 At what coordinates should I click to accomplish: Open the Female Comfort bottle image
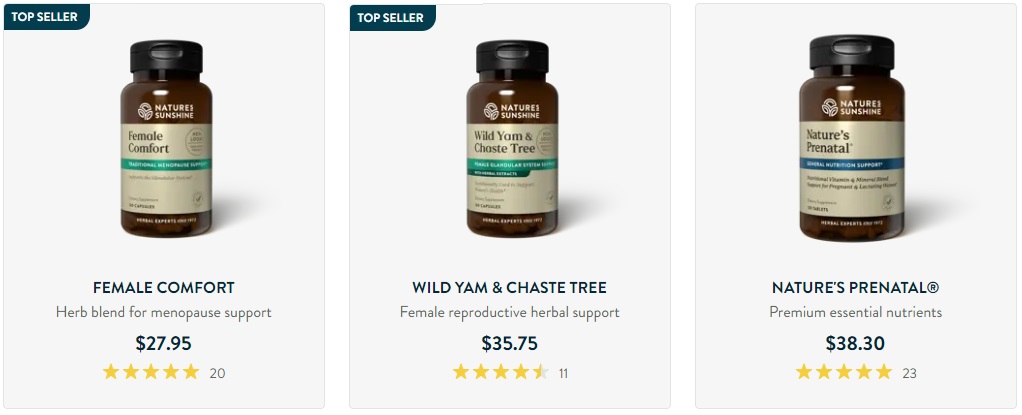166,138
